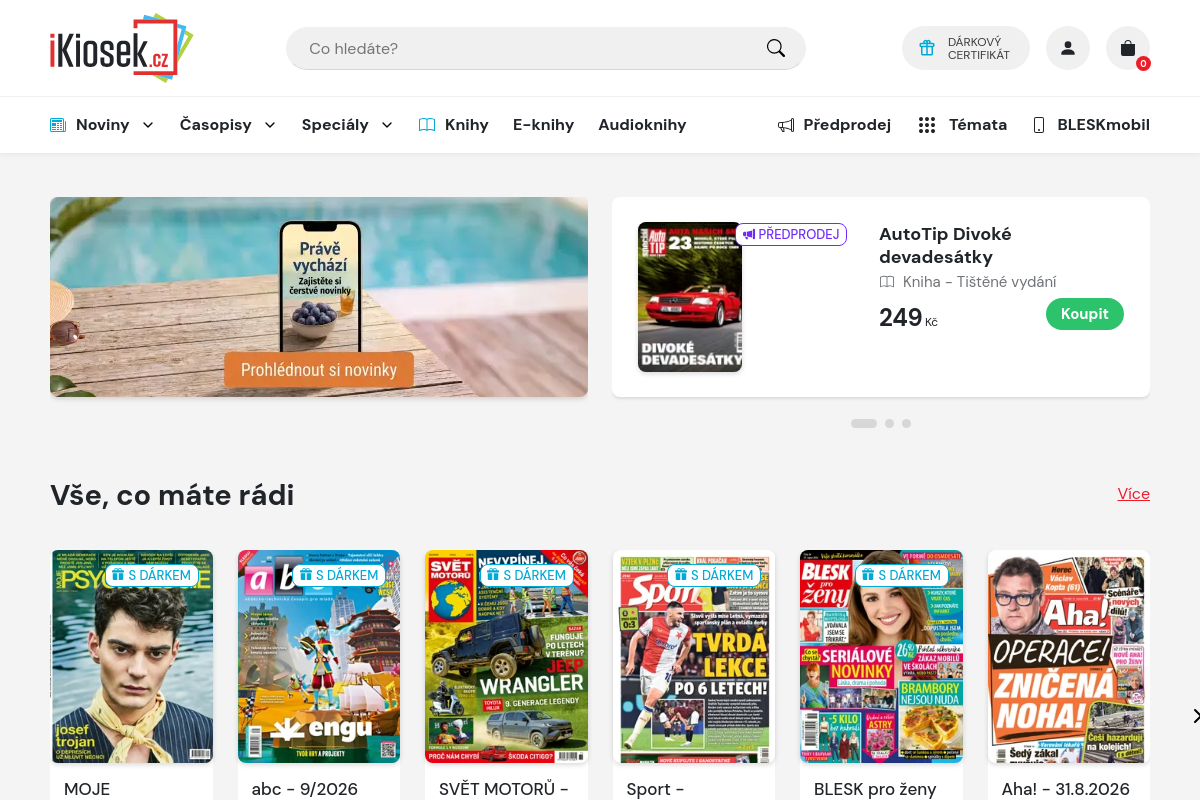1200x800 pixels.
Task: Click Prohlédnout si novinky banner button
Action: pyautogui.click(x=319, y=370)
